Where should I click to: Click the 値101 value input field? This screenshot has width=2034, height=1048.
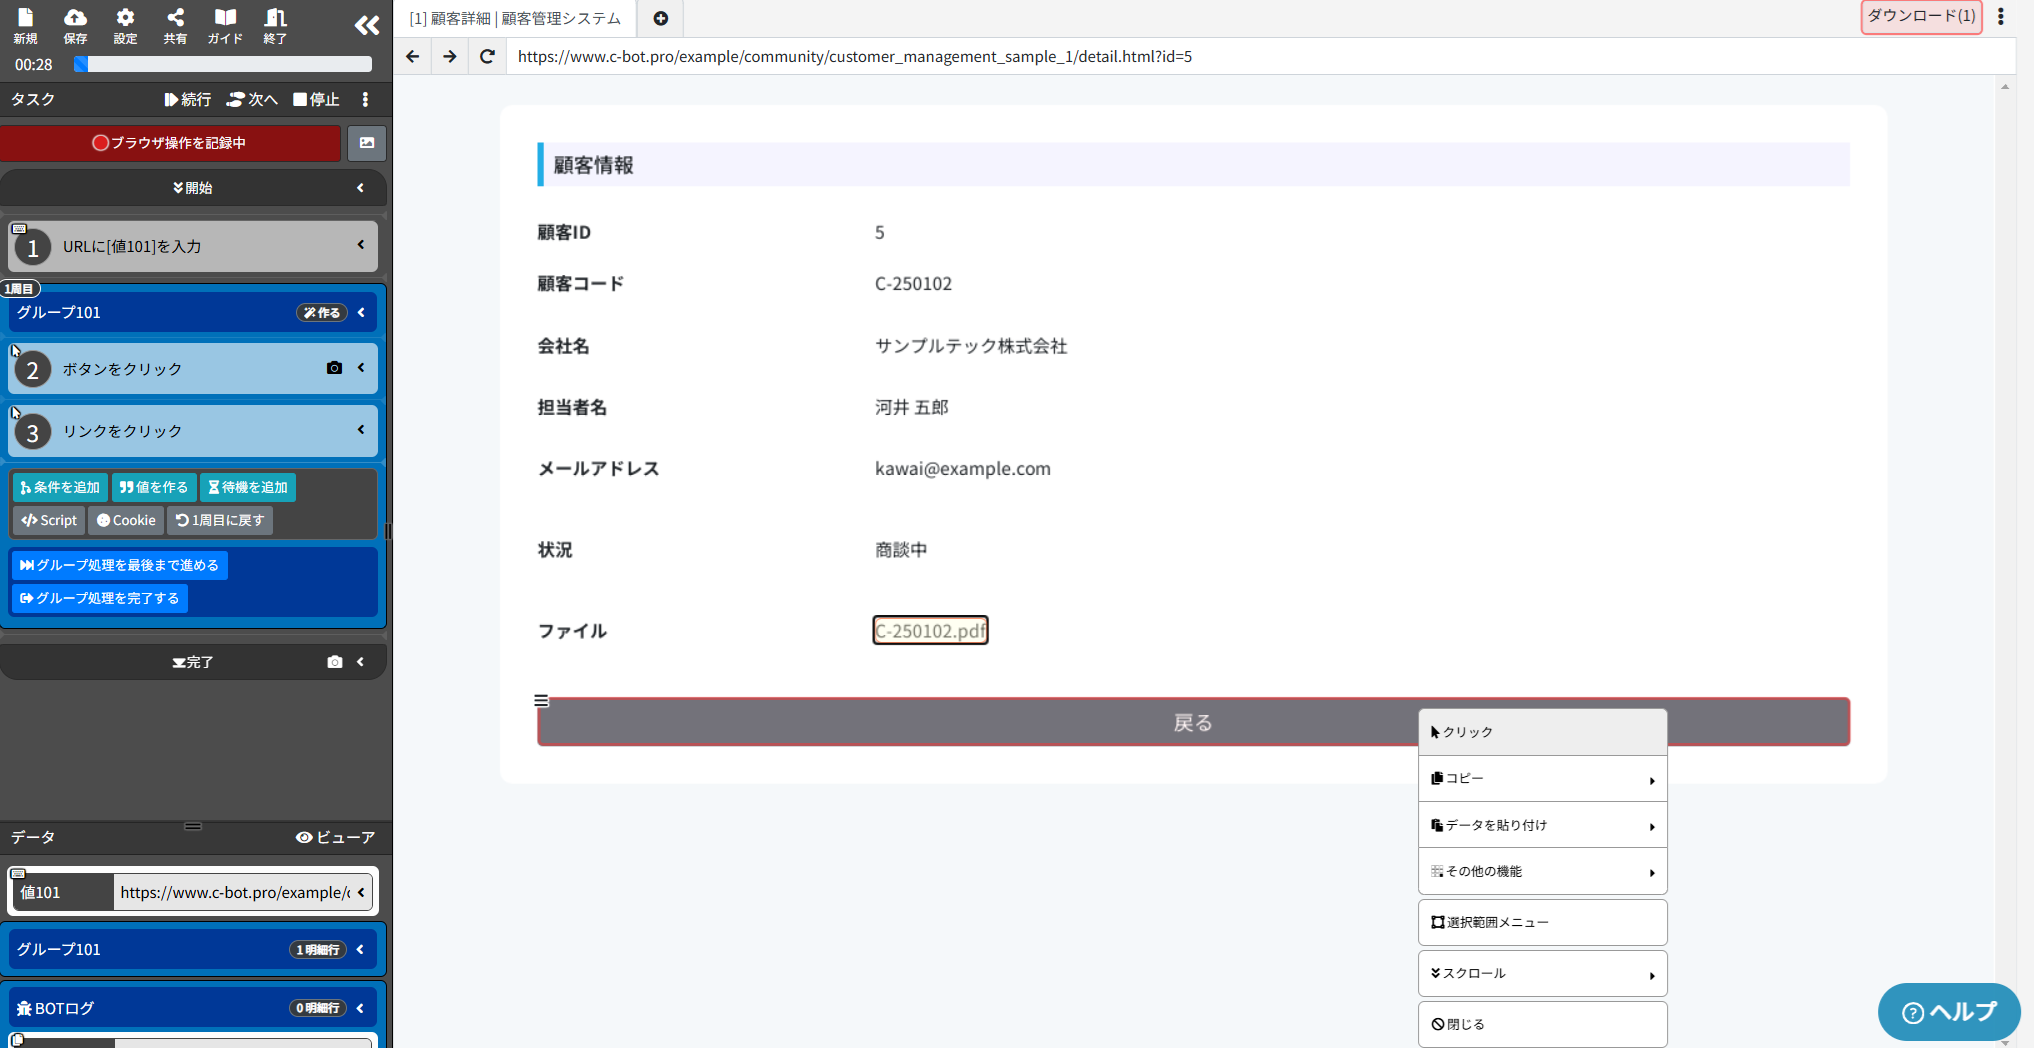pyautogui.click(x=233, y=892)
